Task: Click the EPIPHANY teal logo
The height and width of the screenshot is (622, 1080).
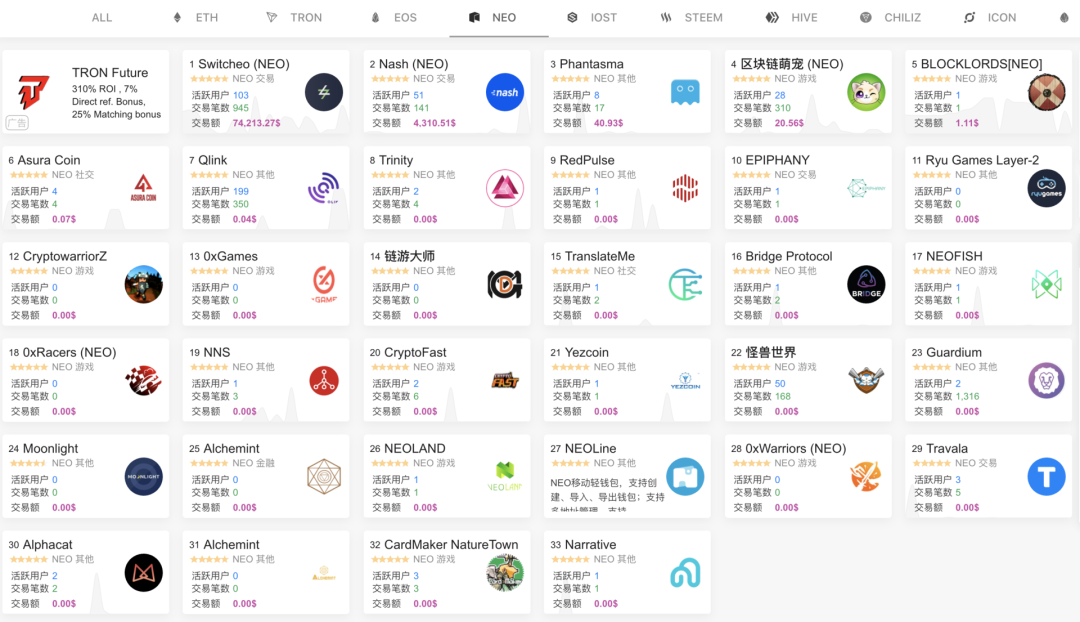Action: (x=866, y=188)
